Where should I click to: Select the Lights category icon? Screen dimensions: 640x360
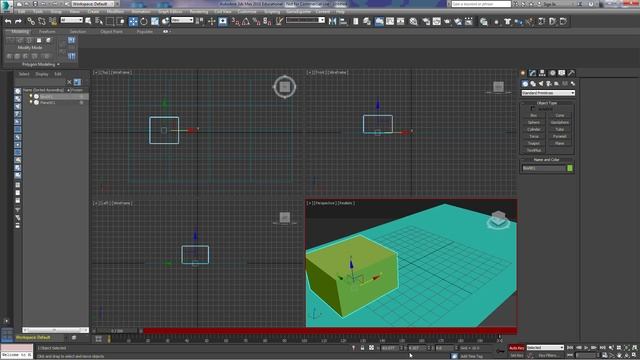coord(541,83)
